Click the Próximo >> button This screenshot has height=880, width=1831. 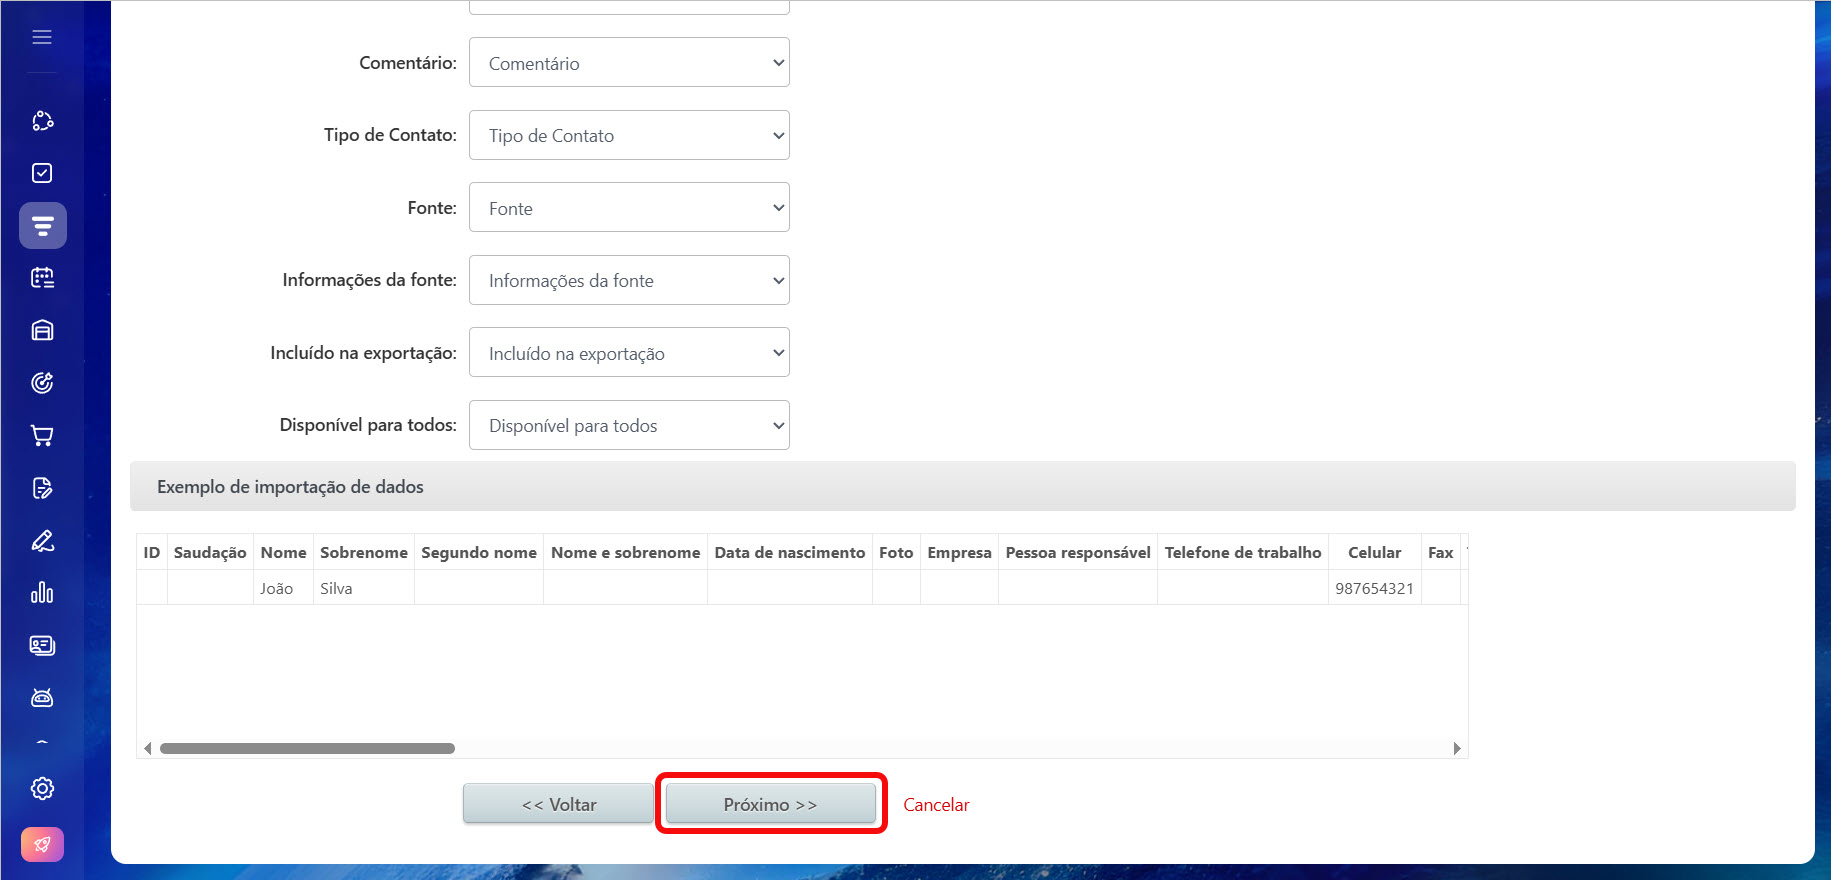(x=770, y=804)
